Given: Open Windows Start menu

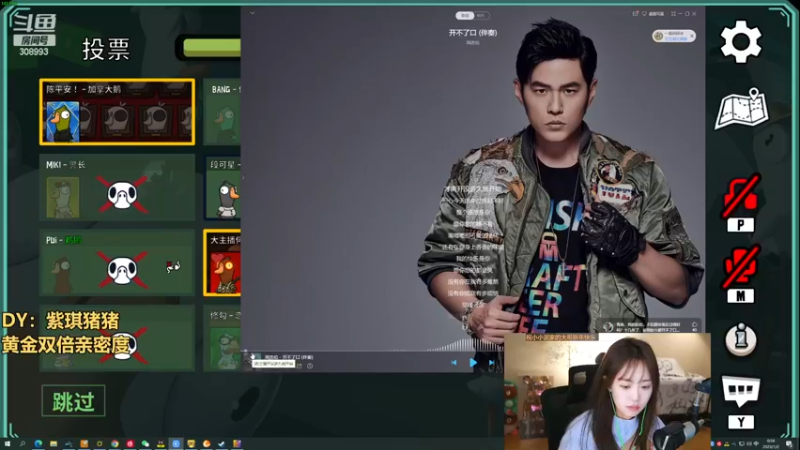Looking at the screenshot, I should point(7,444).
